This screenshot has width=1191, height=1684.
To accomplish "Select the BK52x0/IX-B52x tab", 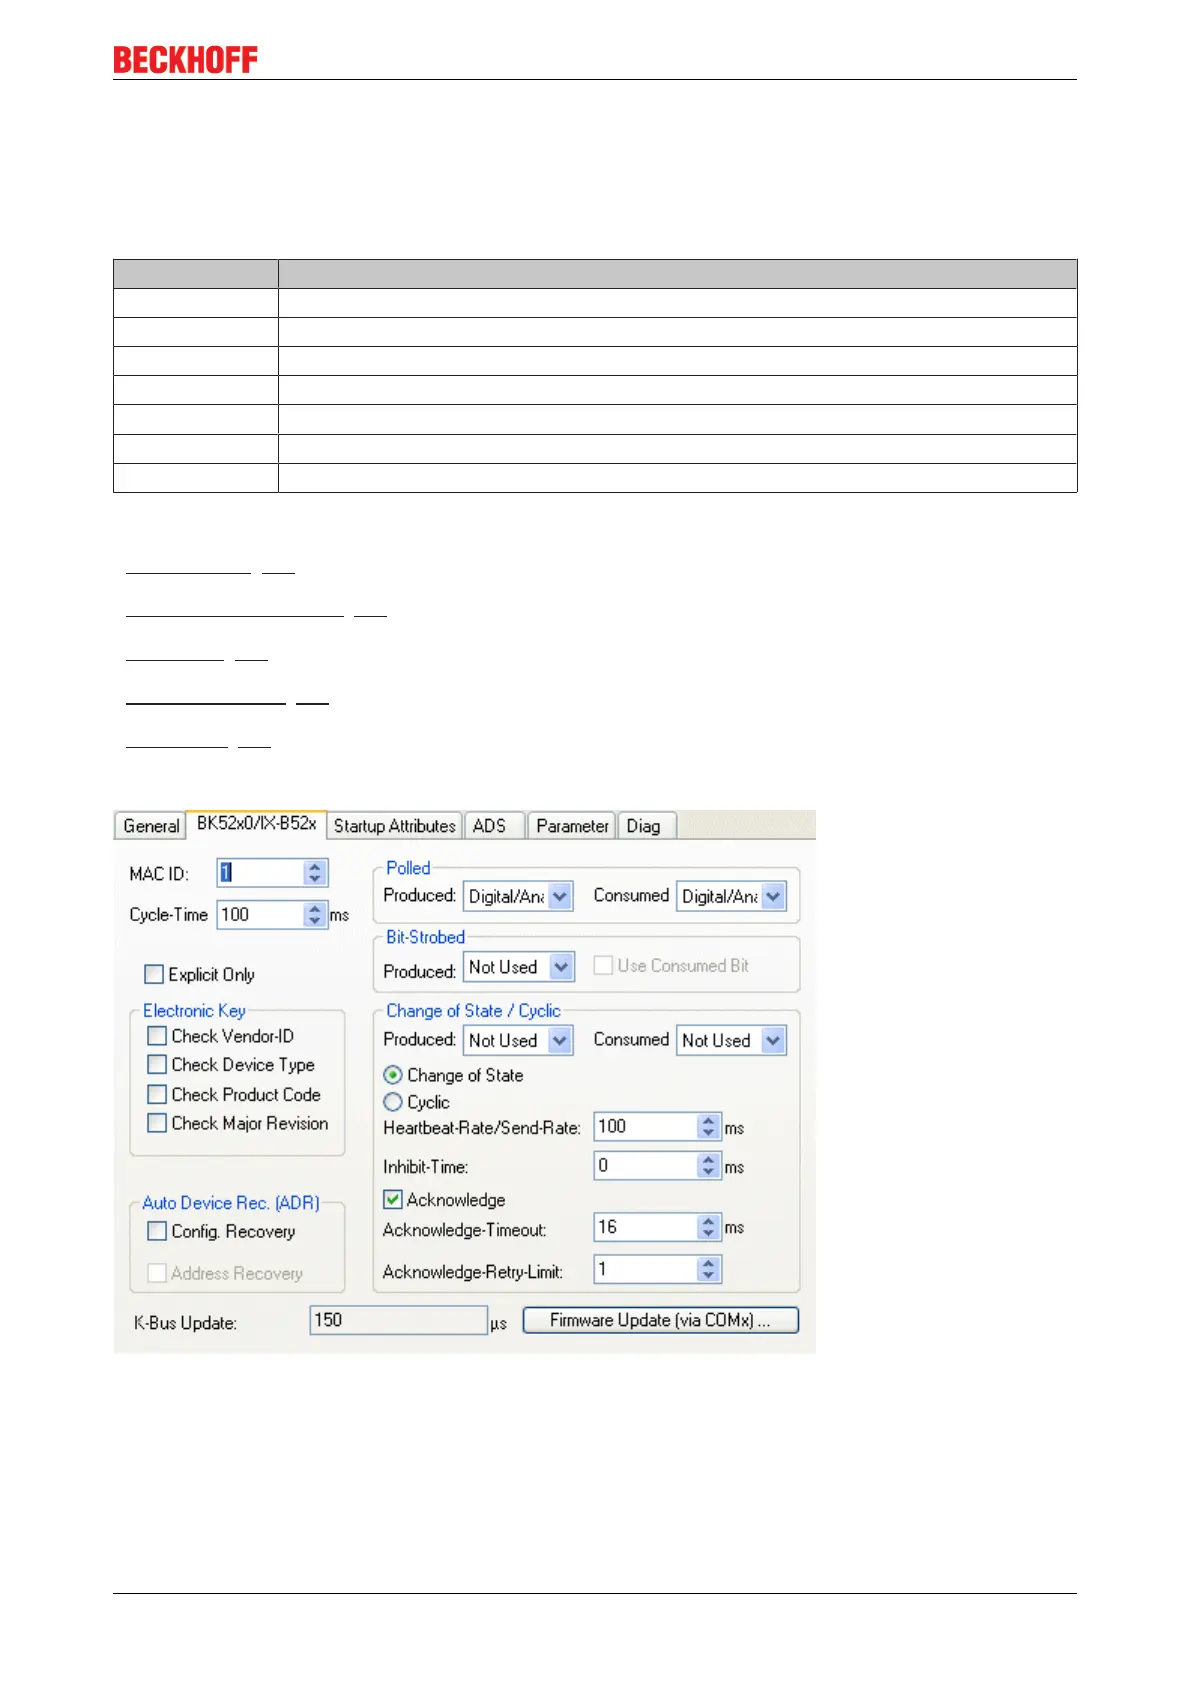I will (256, 824).
